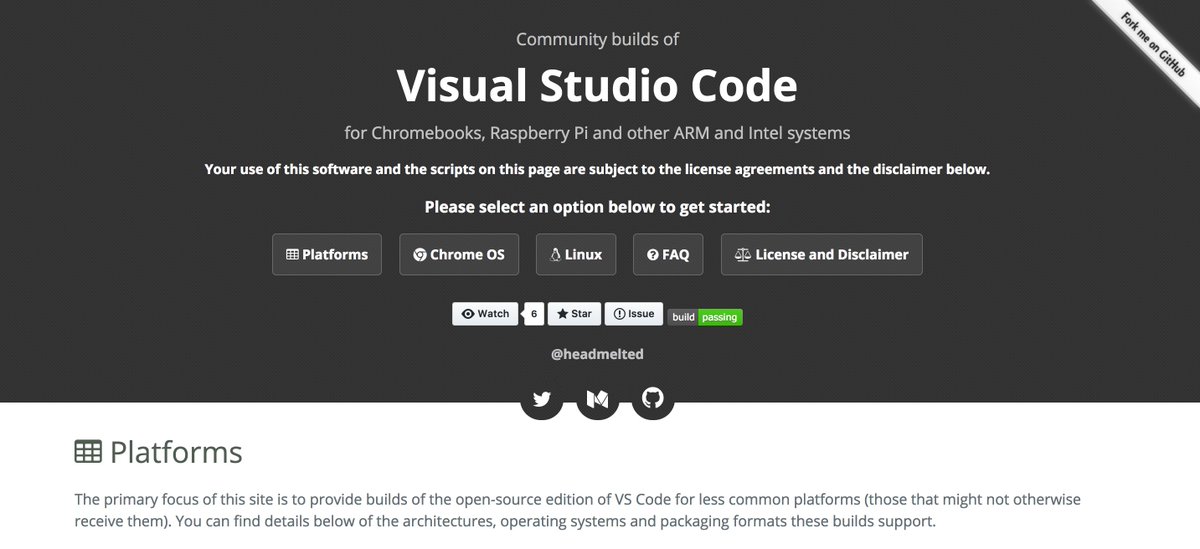The width and height of the screenshot is (1200, 549).
Task: Click the Community builds of subtitle
Action: pyautogui.click(x=598, y=39)
